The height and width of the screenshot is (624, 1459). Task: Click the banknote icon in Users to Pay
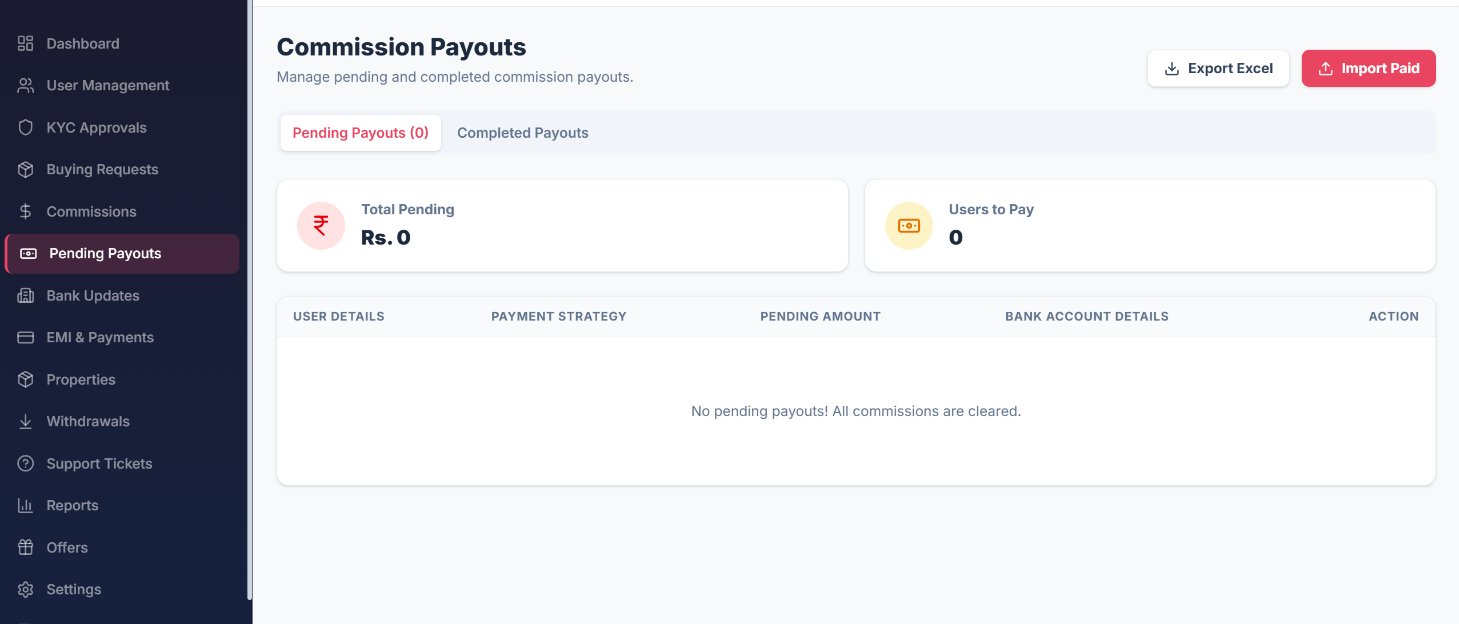click(x=909, y=226)
